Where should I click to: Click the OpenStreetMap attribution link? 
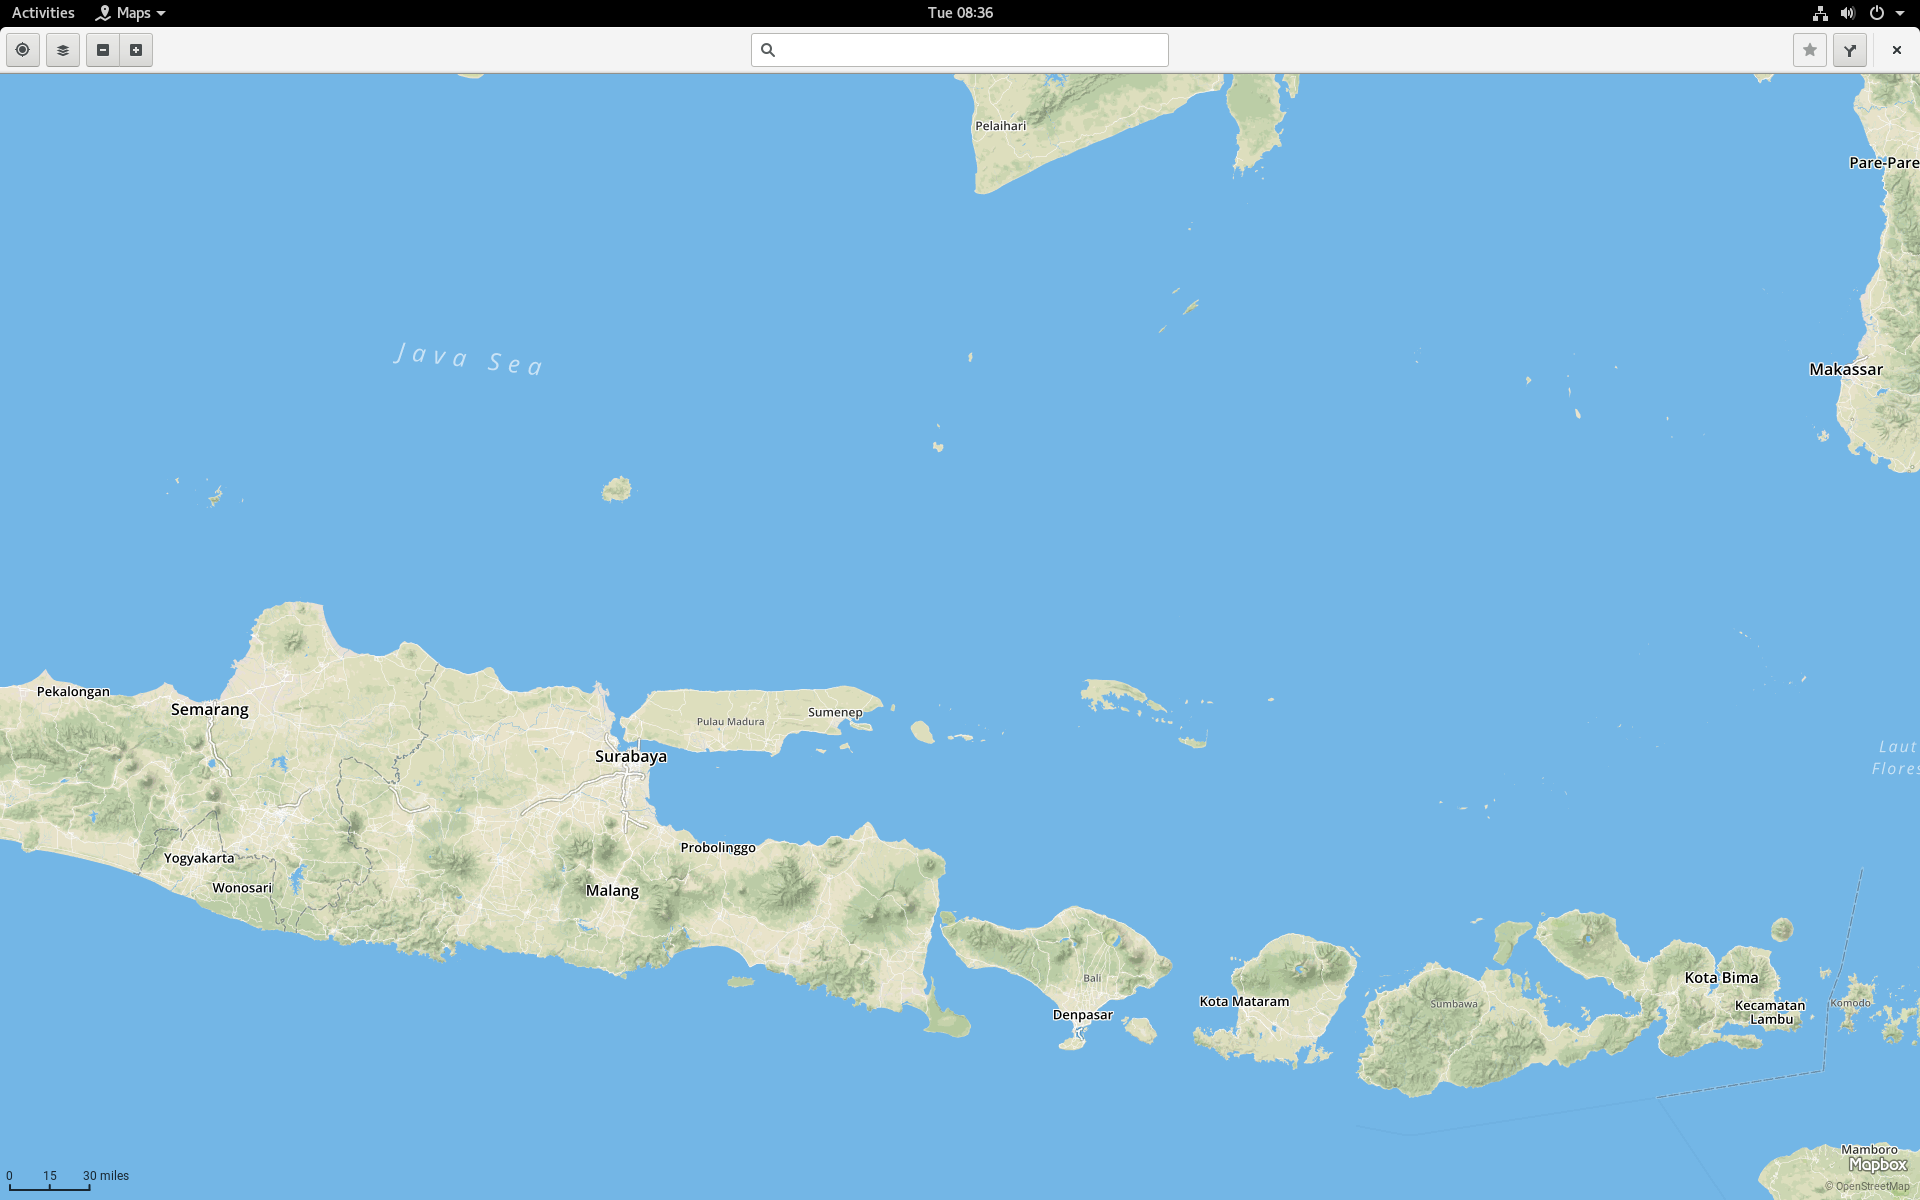click(1871, 1187)
